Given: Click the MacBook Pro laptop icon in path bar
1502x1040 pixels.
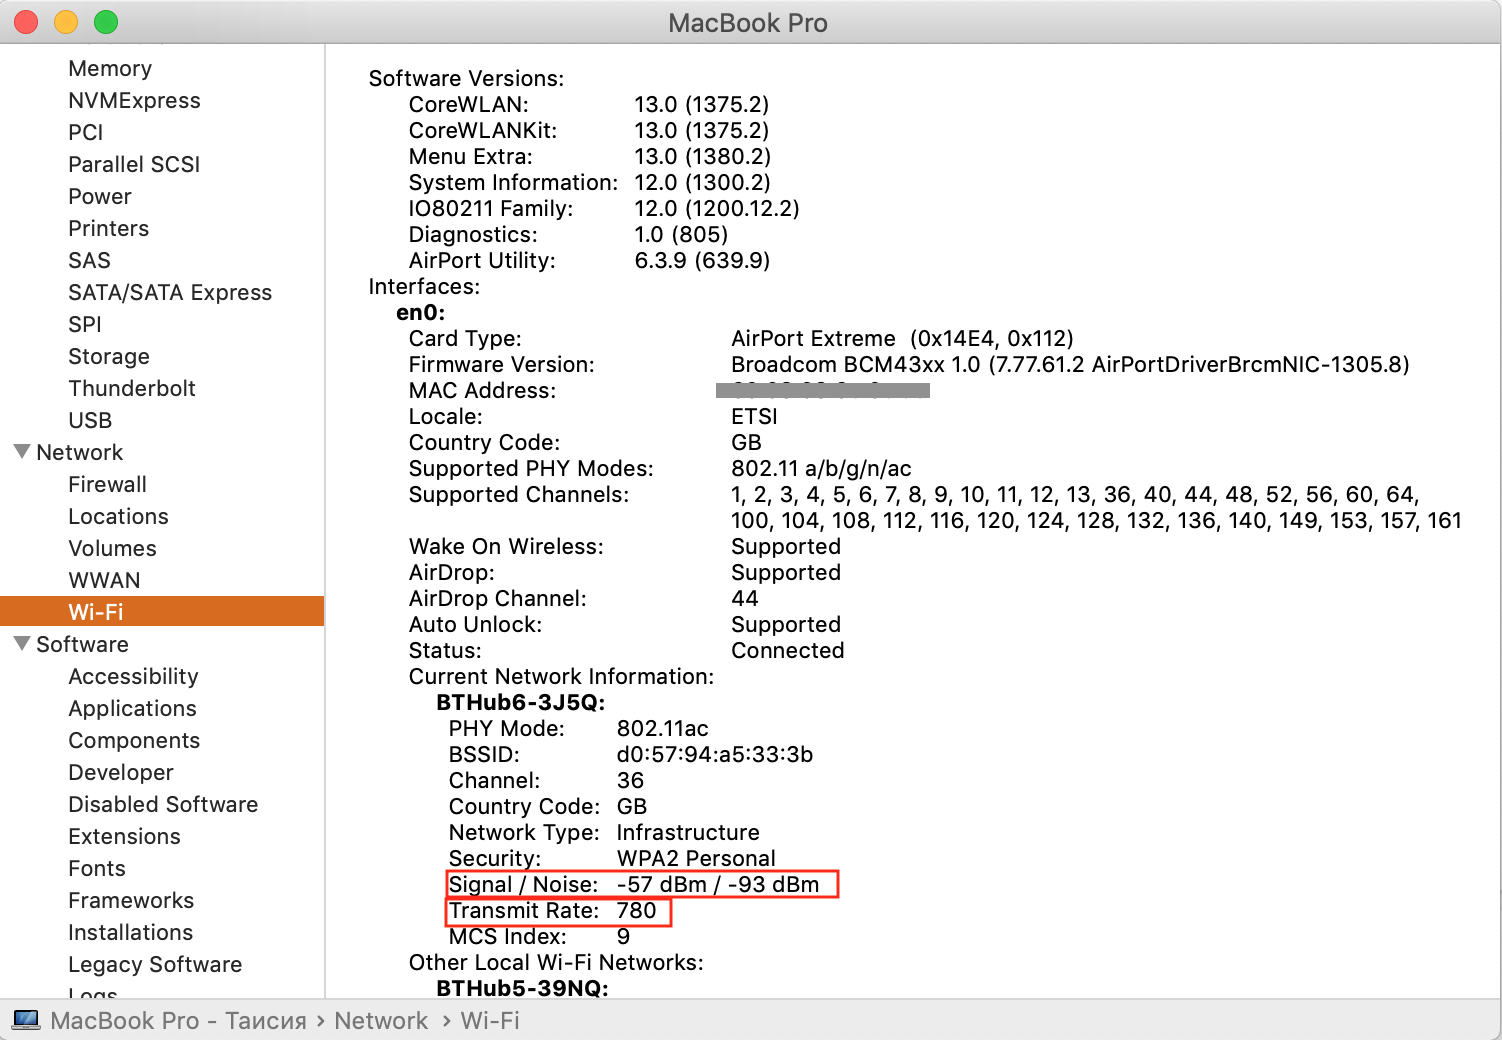Looking at the screenshot, I should point(26,1020).
